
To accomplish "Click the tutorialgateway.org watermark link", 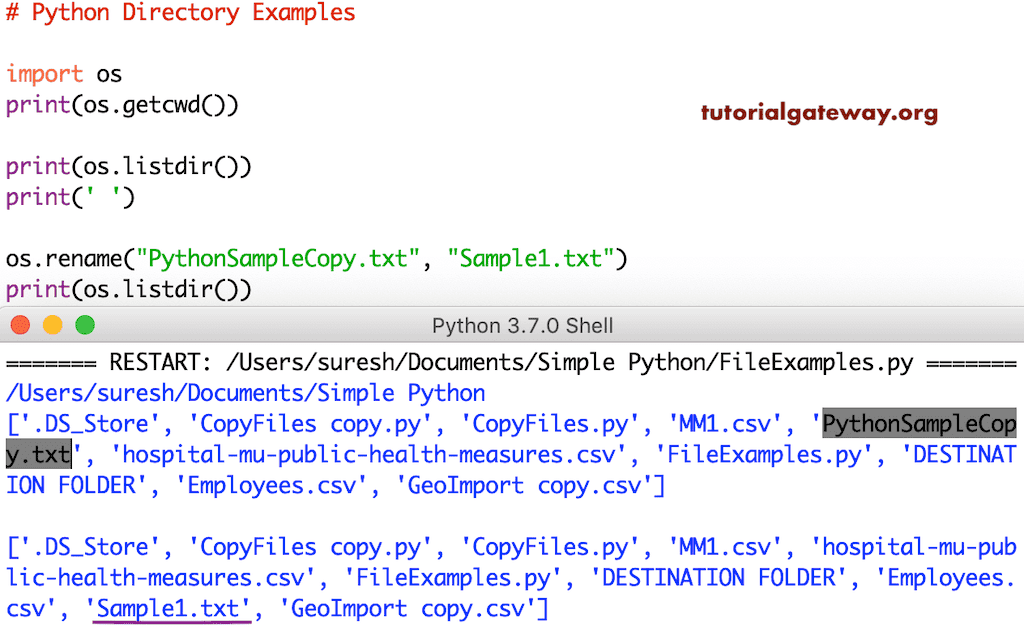I will [x=819, y=113].
